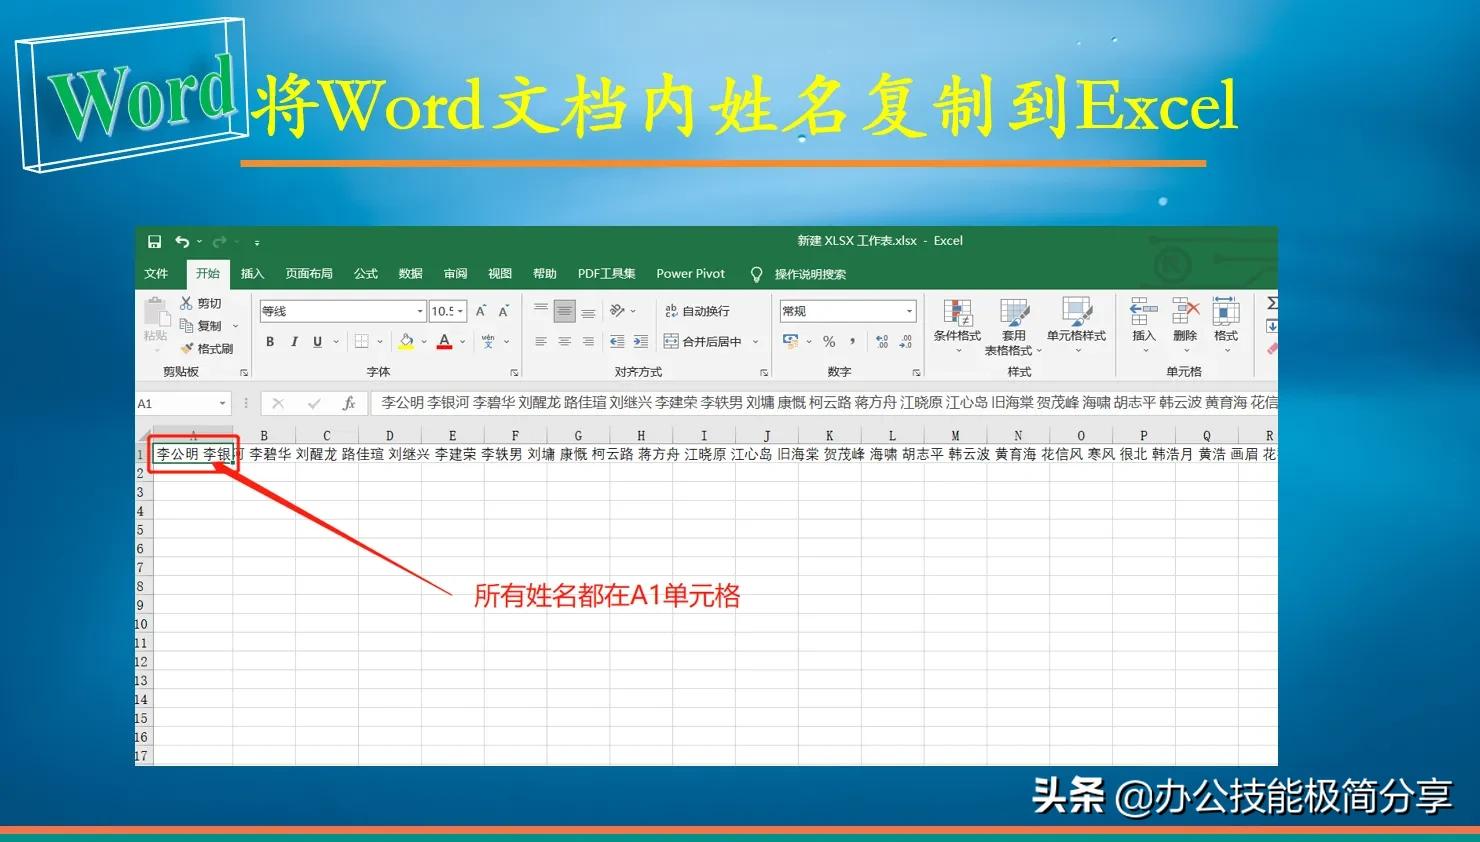Click the Cut (剪切) icon
Image resolution: width=1480 pixels, height=842 pixels.
[x=186, y=302]
